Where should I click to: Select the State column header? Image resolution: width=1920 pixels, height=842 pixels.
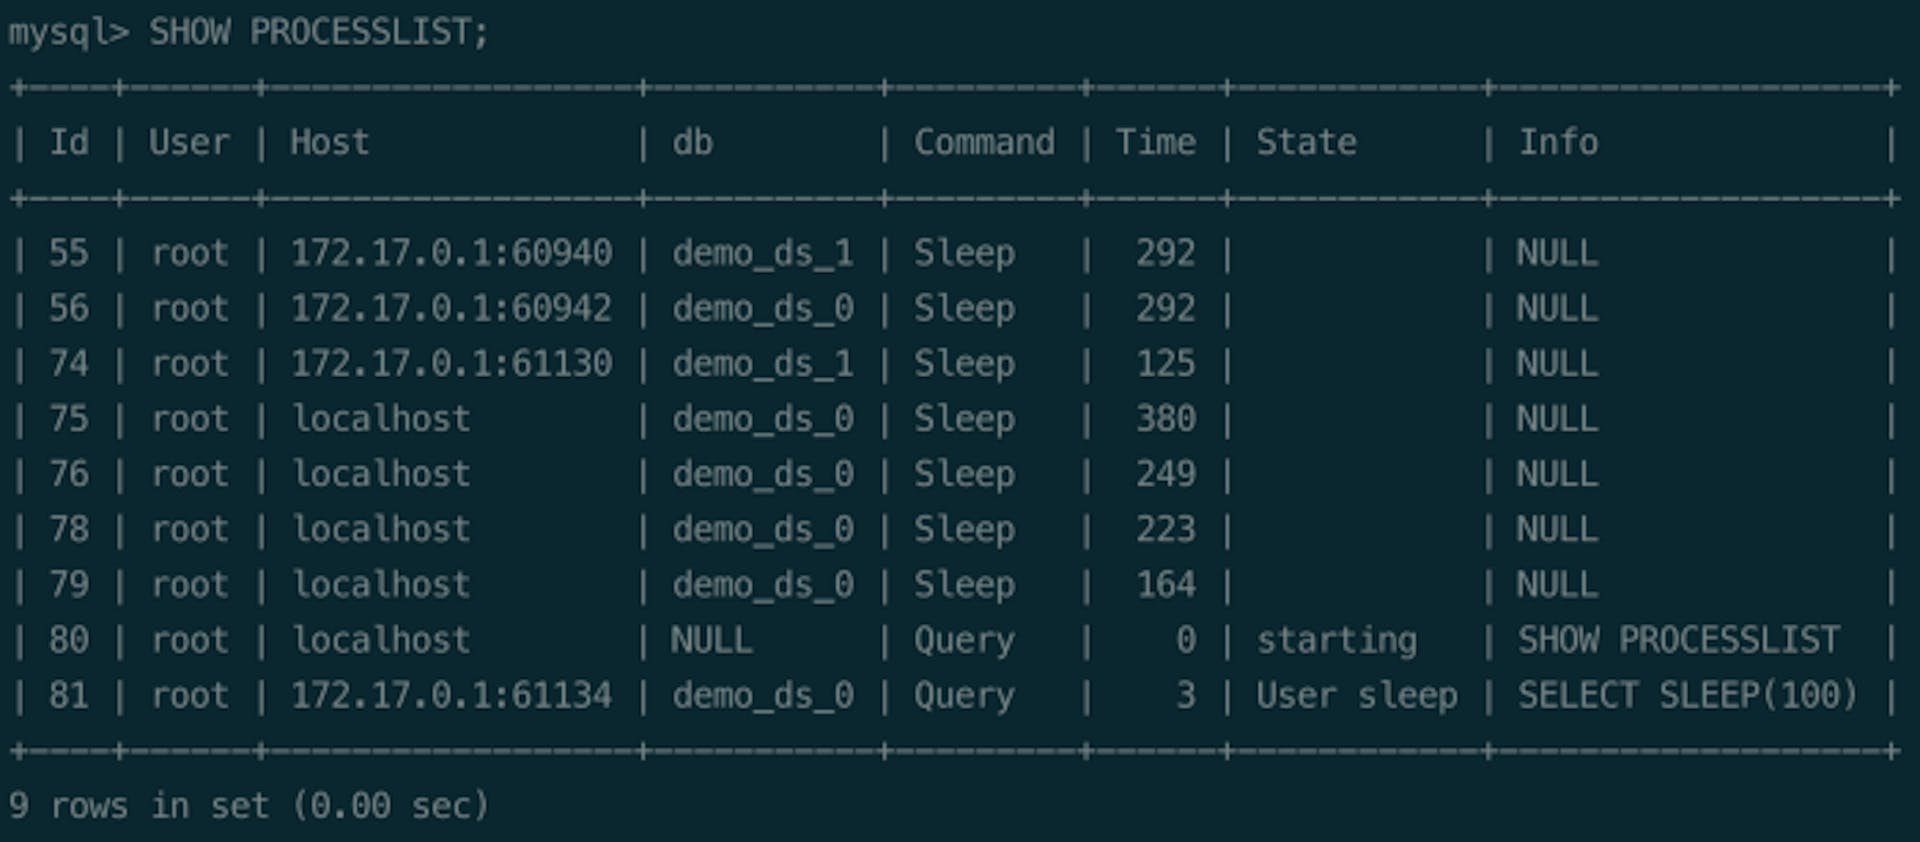[1306, 142]
